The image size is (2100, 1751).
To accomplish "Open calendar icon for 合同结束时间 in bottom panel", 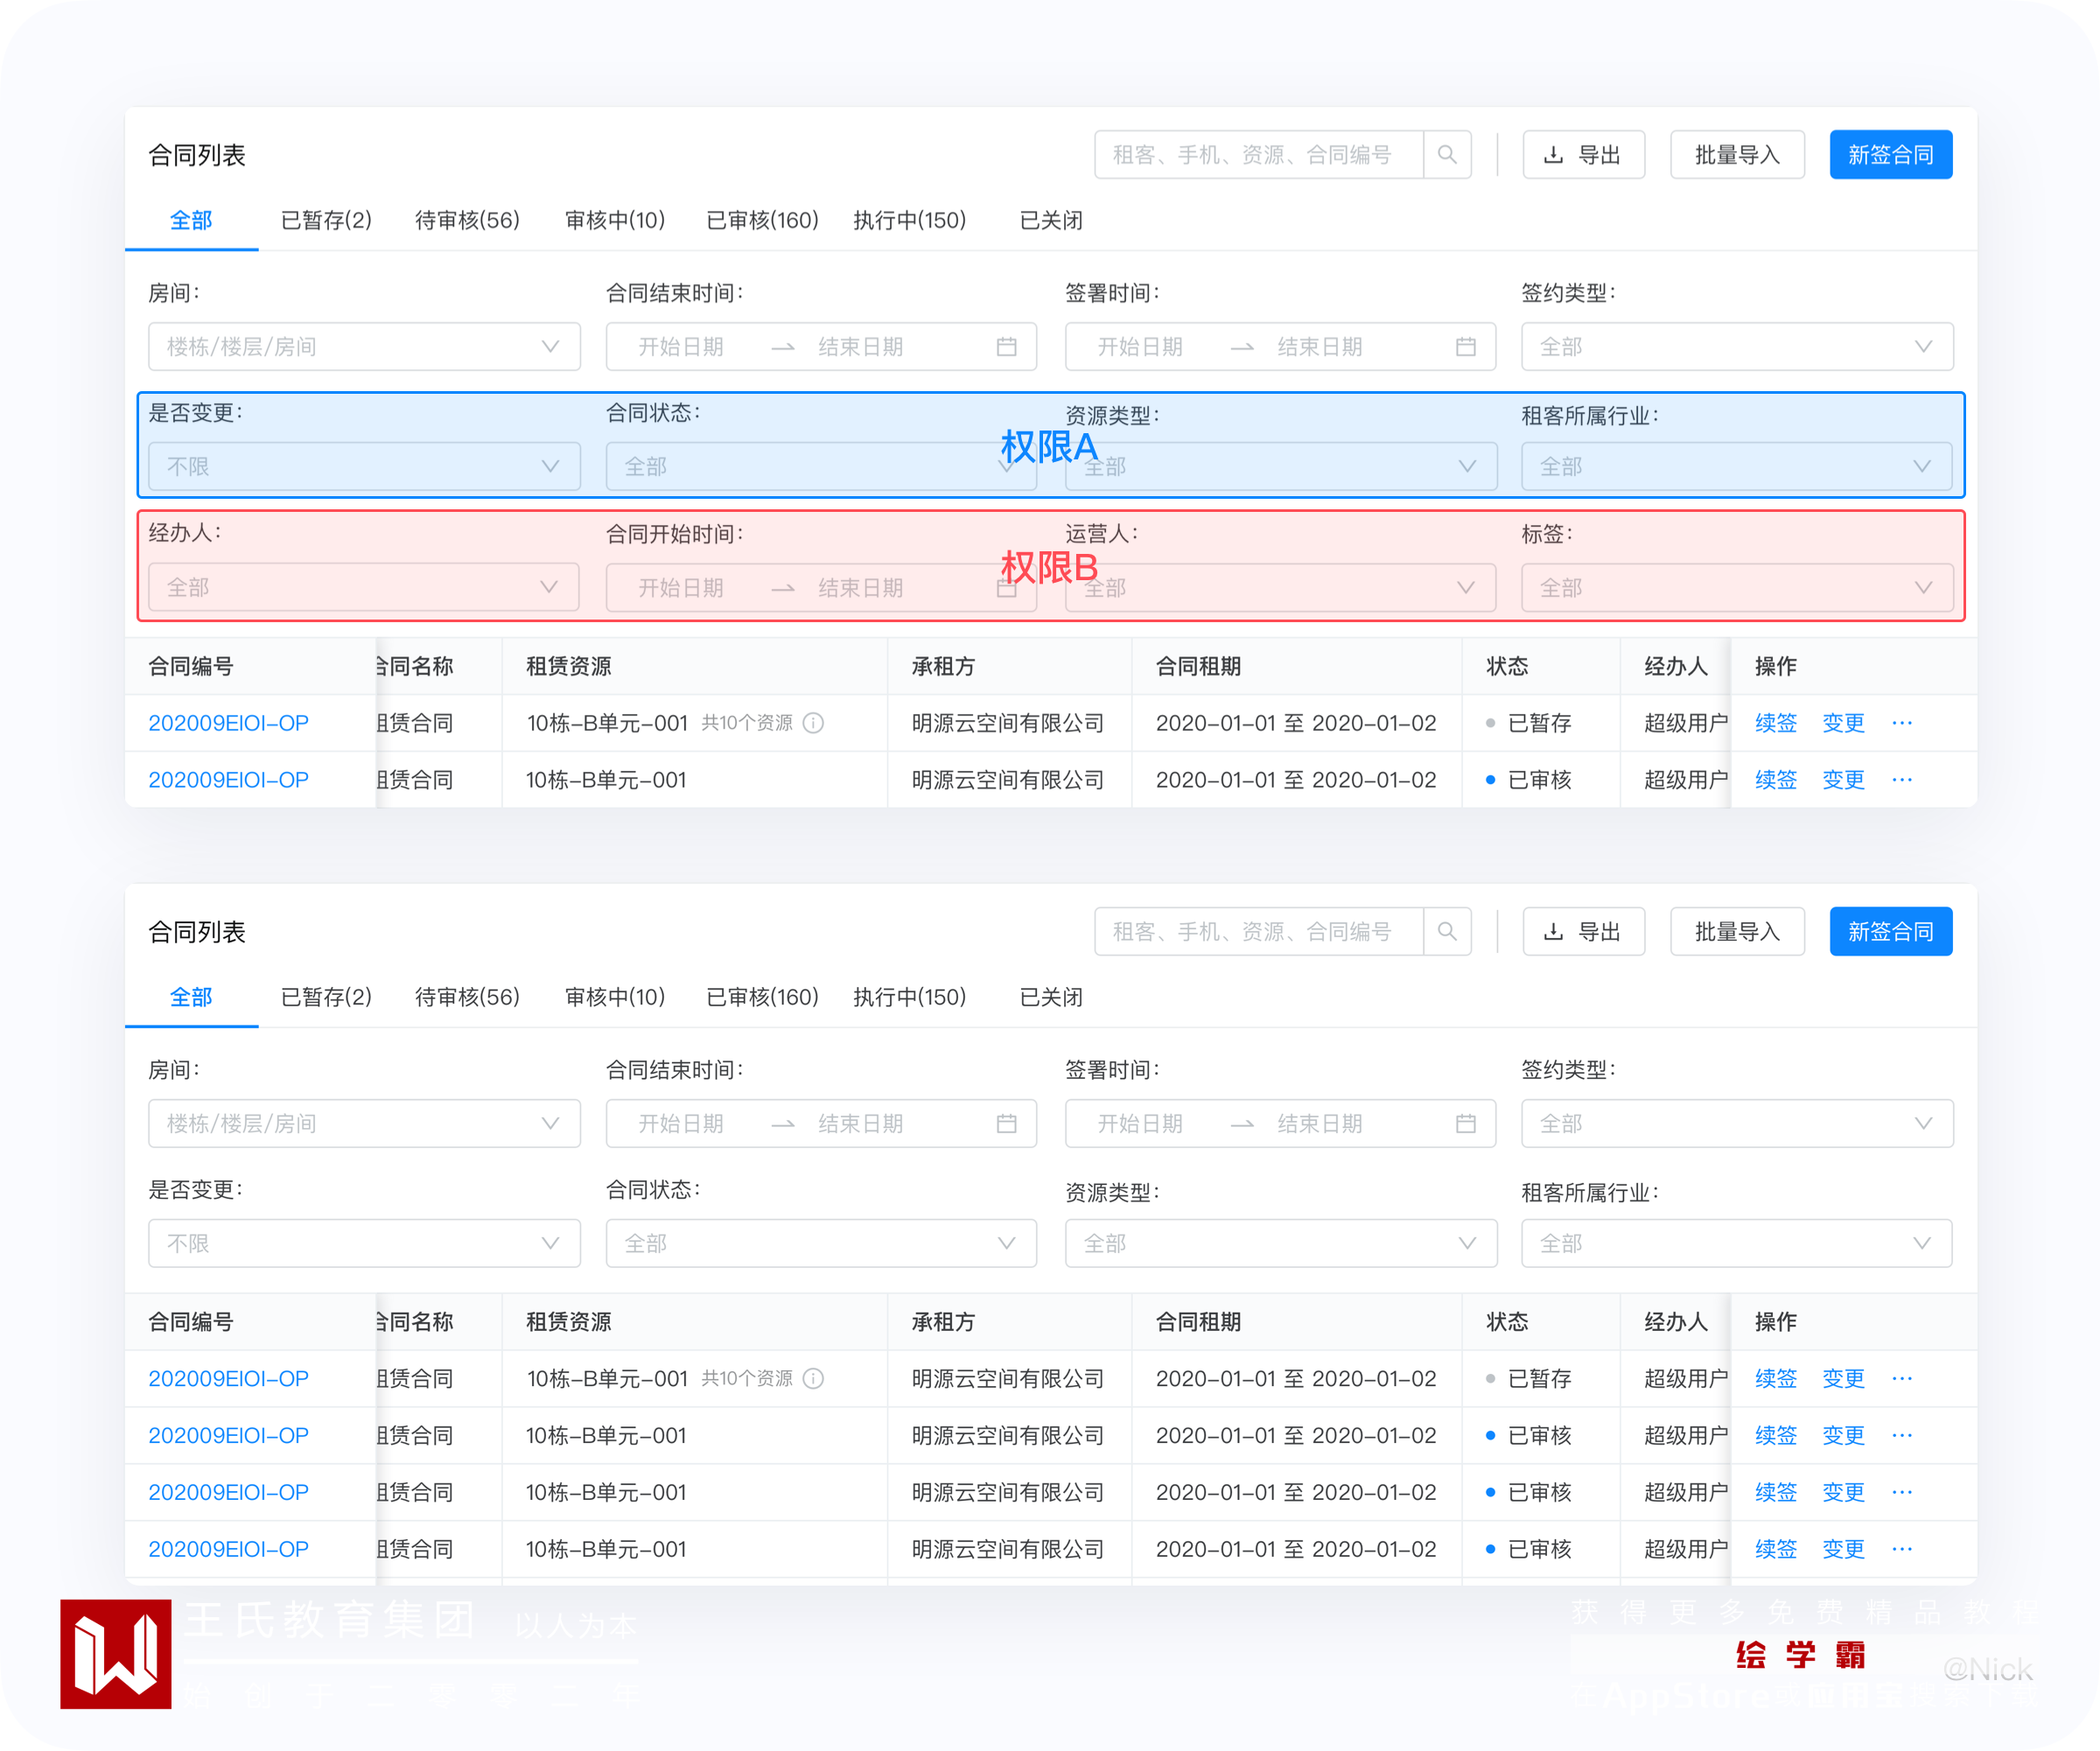I will (x=1006, y=1124).
